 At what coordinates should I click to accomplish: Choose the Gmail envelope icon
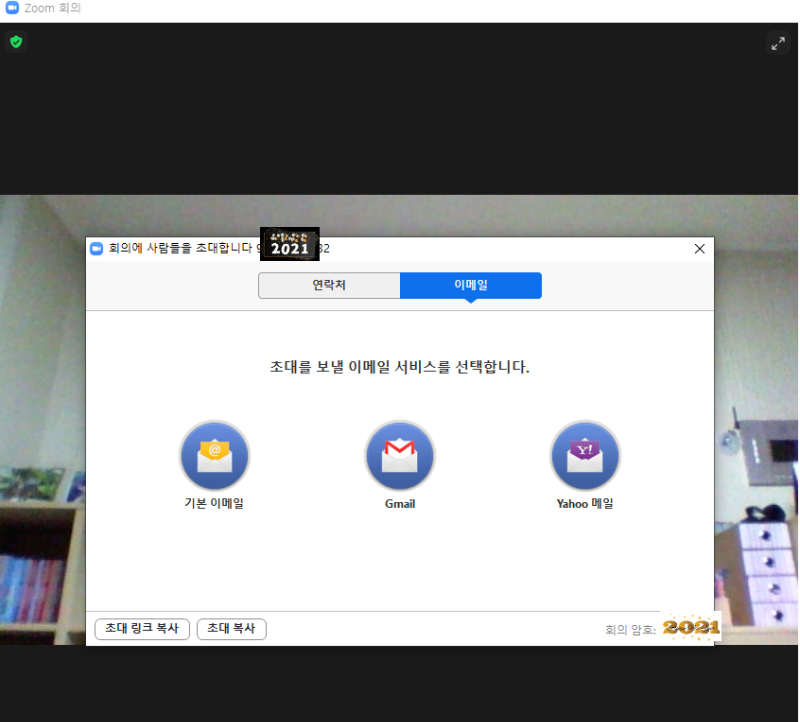399,455
